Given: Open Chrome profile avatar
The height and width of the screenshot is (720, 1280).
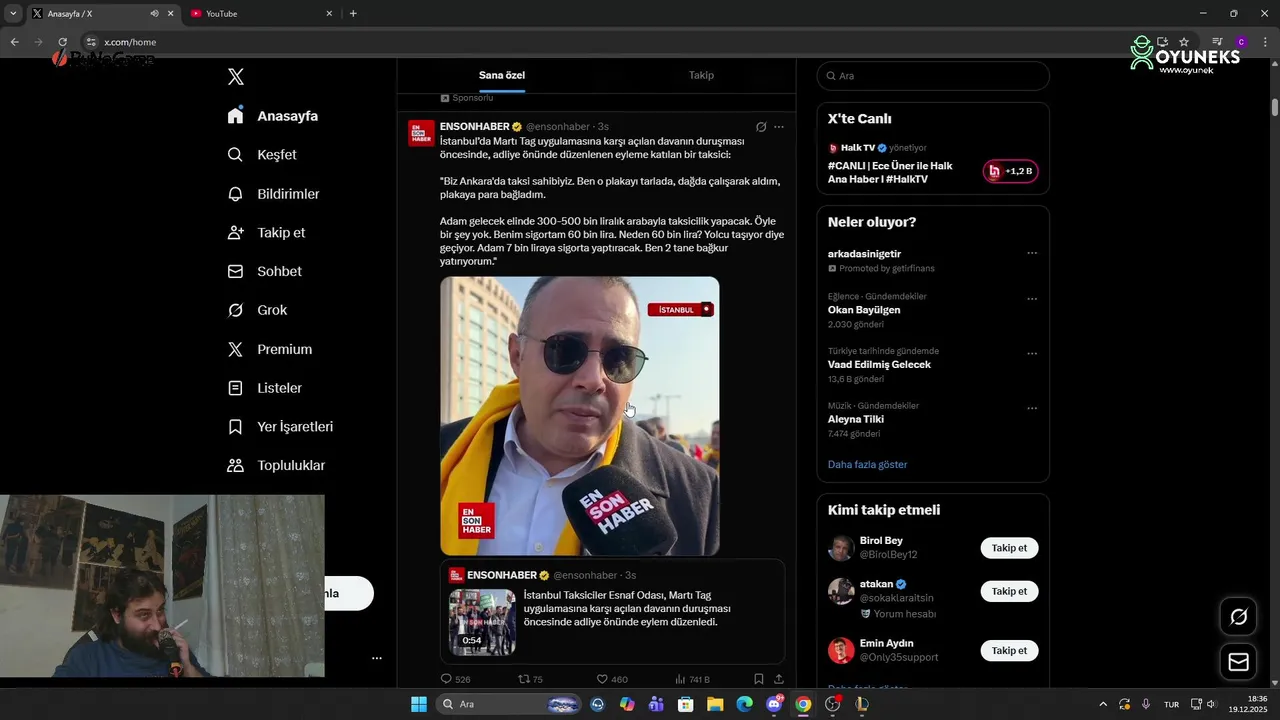Looking at the screenshot, I should (x=1241, y=42).
